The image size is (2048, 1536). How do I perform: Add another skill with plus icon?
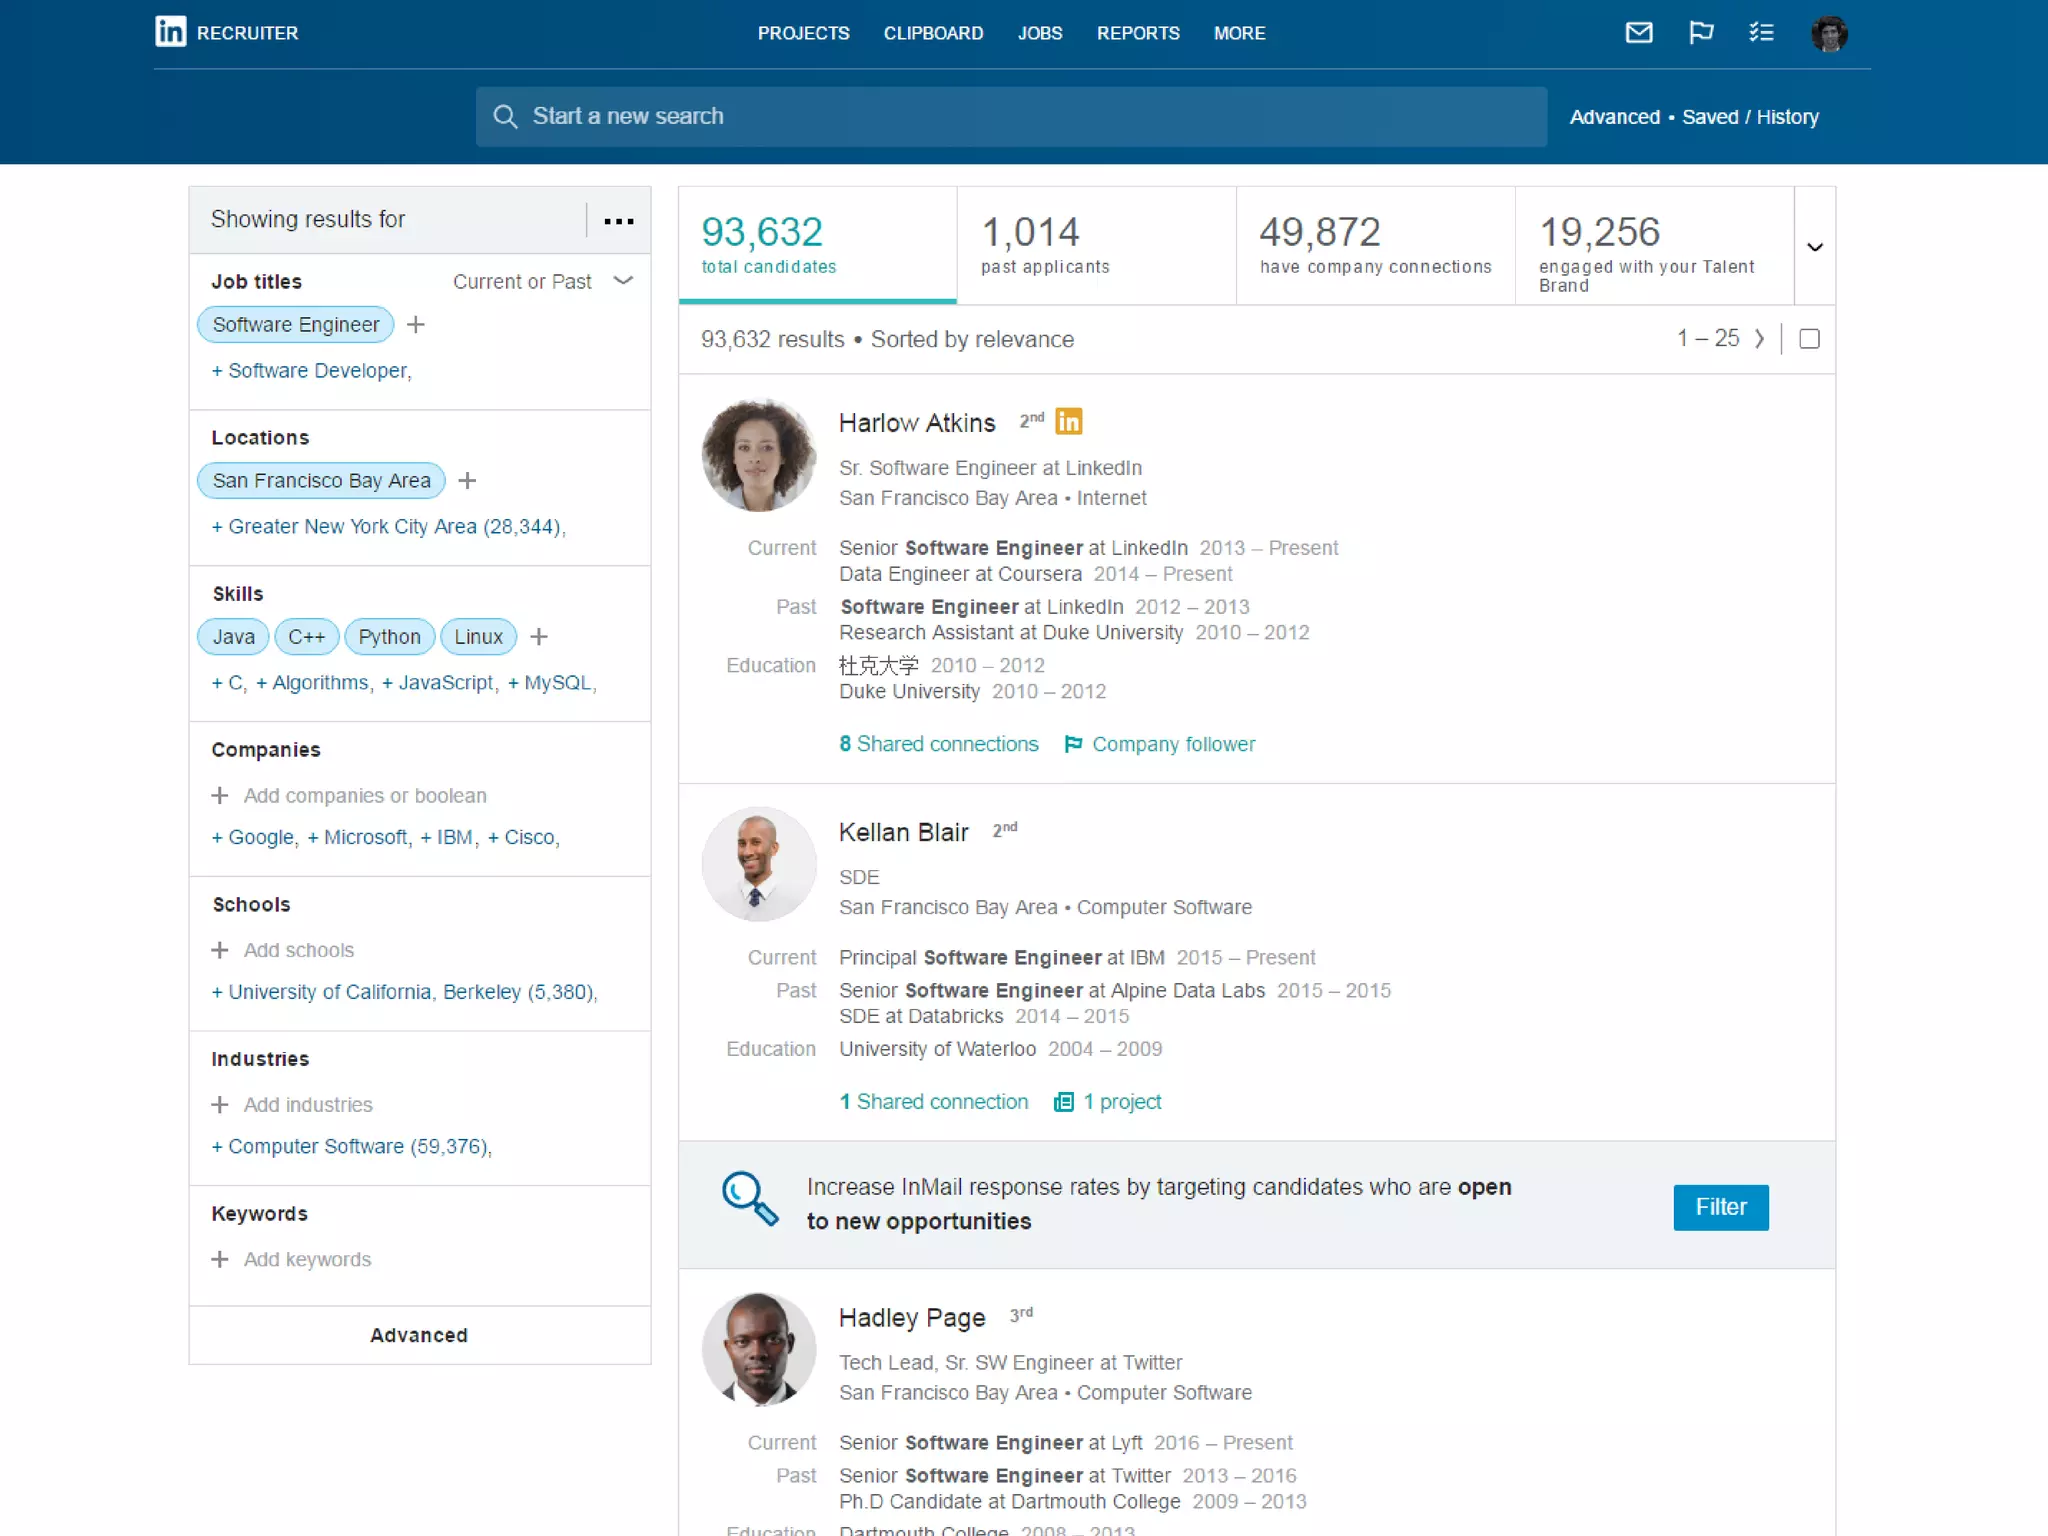pyautogui.click(x=539, y=636)
